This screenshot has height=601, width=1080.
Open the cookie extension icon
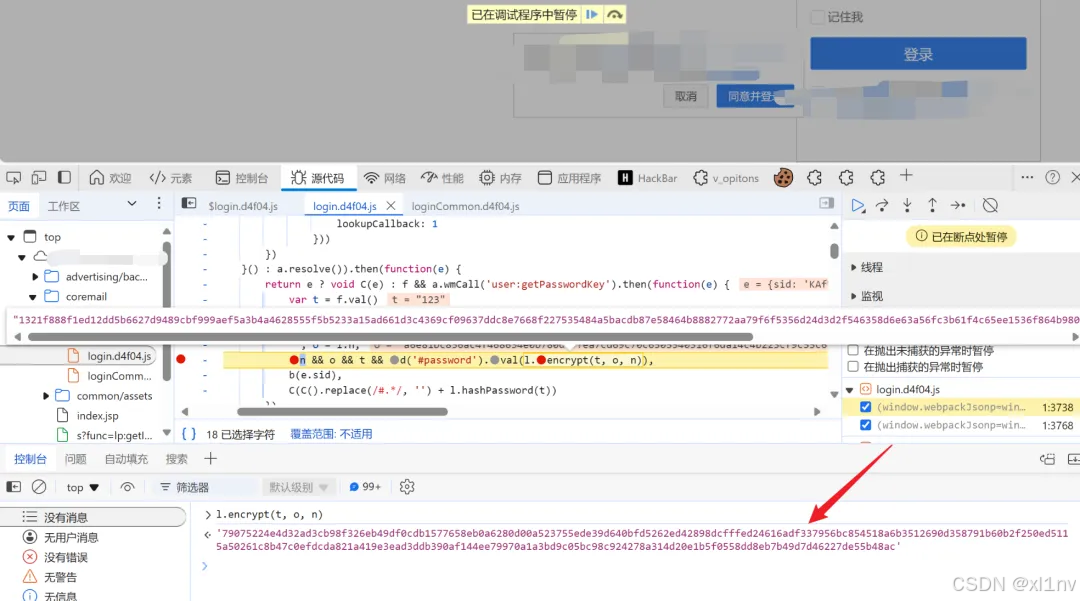[x=783, y=178]
